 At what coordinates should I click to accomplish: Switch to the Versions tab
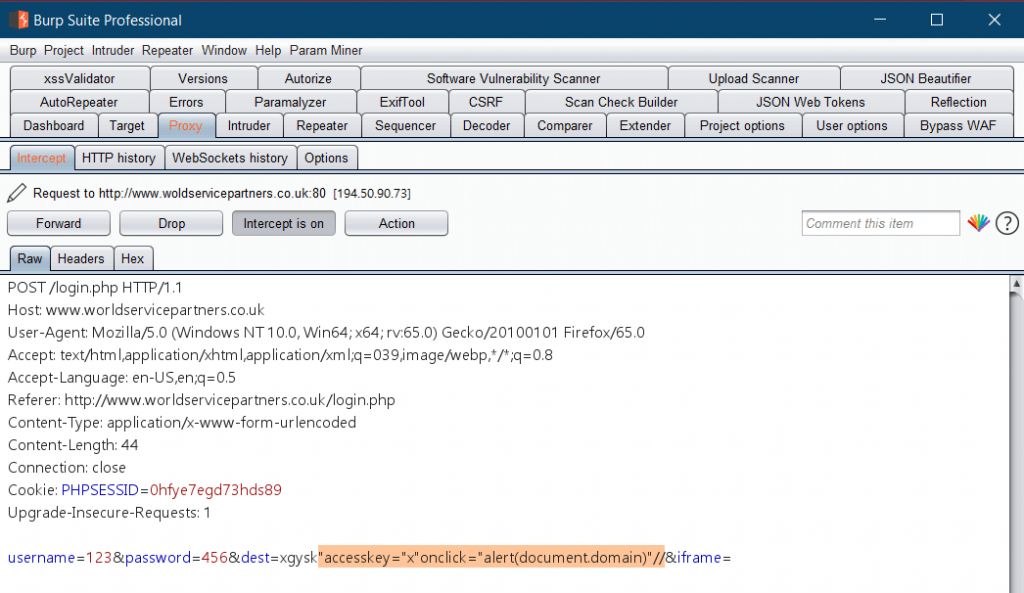(203, 78)
